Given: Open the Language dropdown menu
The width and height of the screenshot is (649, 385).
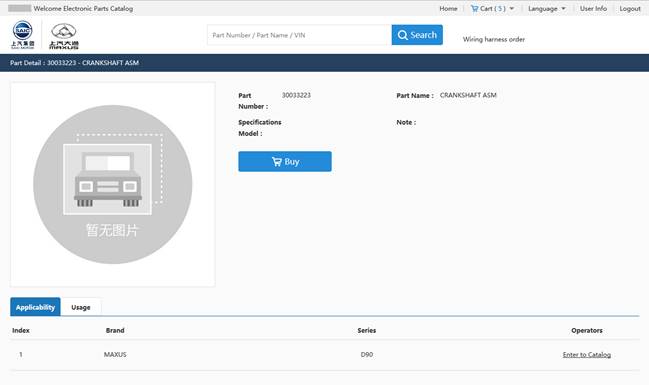Looking at the screenshot, I should coord(546,8).
